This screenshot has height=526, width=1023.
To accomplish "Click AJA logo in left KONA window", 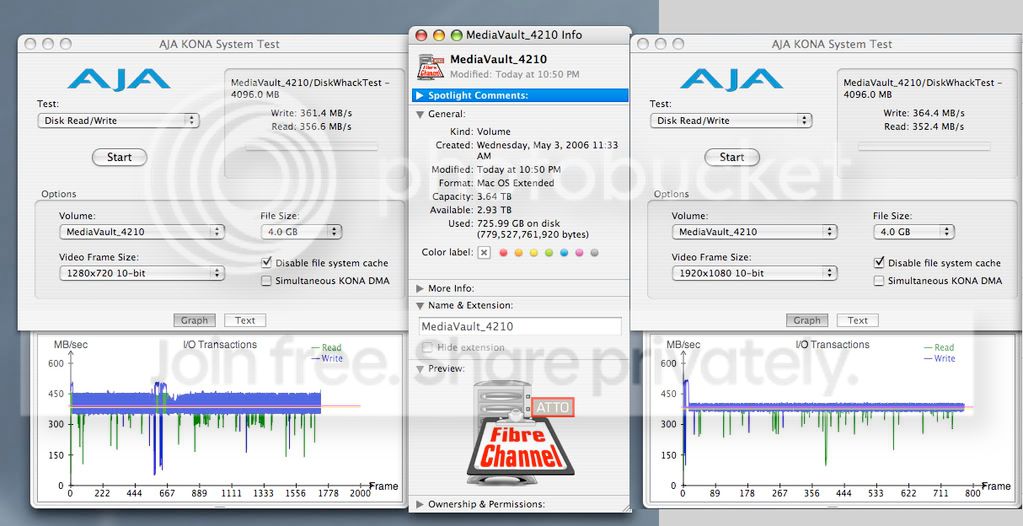I will click(118, 80).
